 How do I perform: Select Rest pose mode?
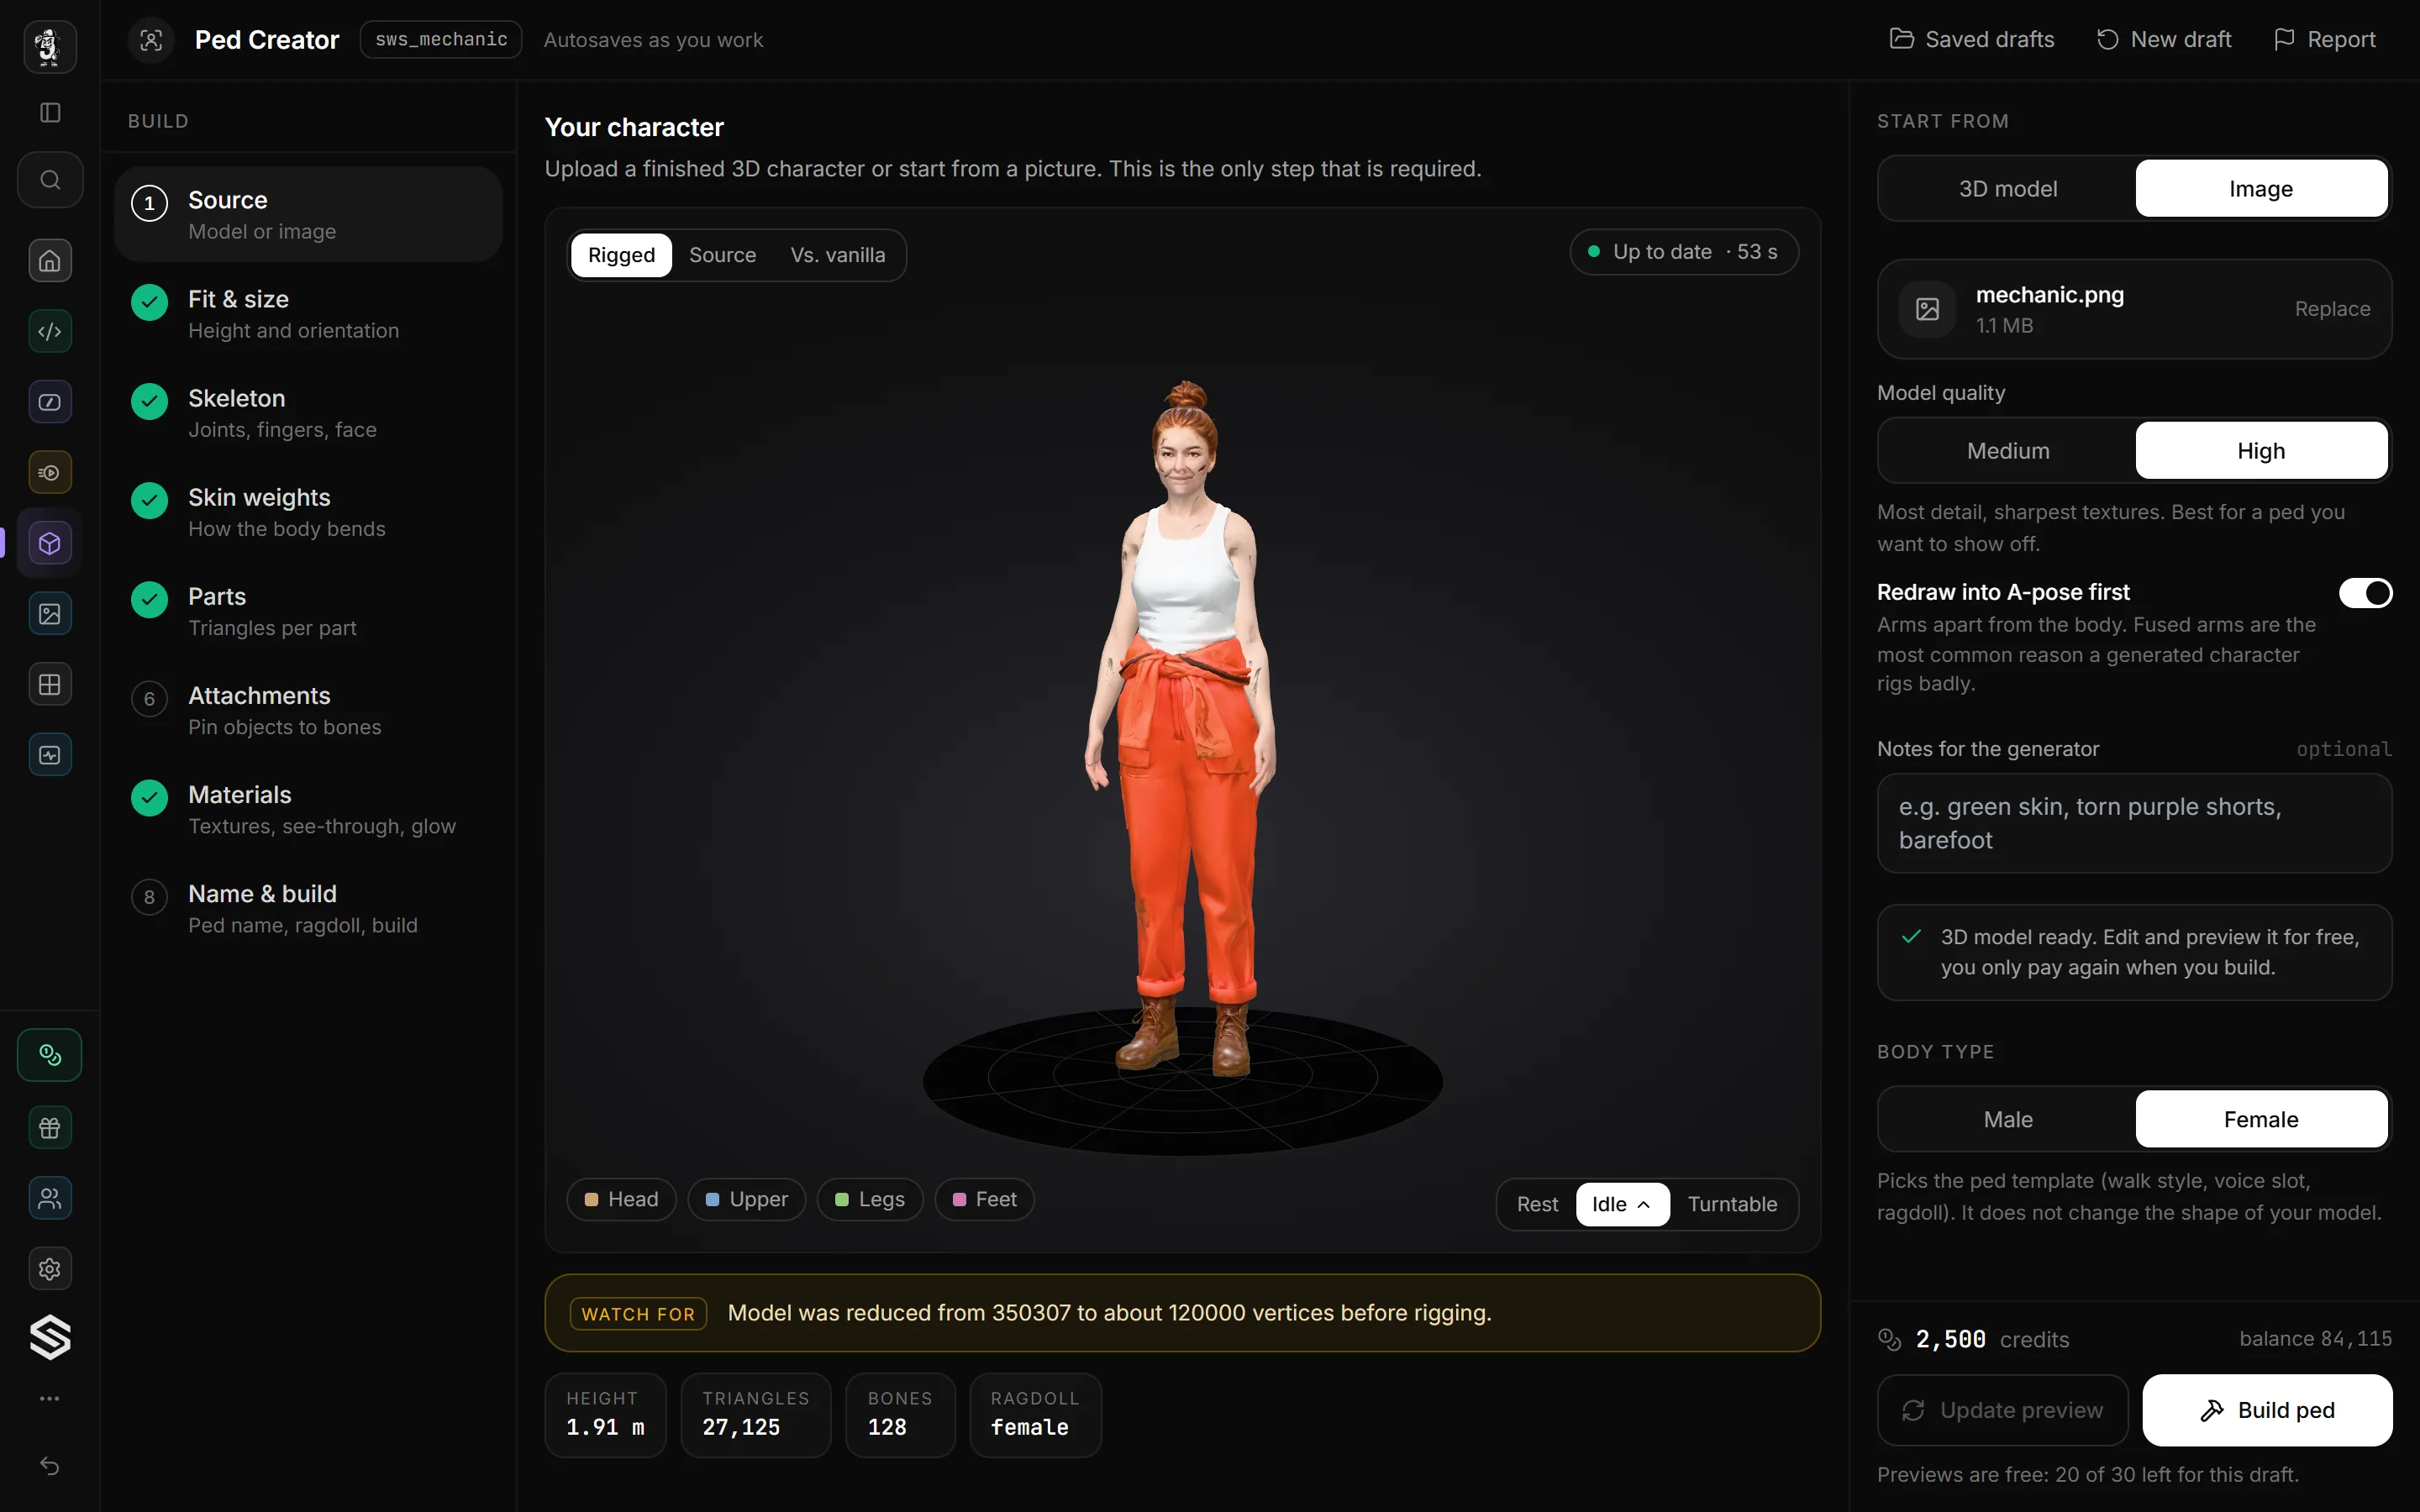click(1537, 1204)
